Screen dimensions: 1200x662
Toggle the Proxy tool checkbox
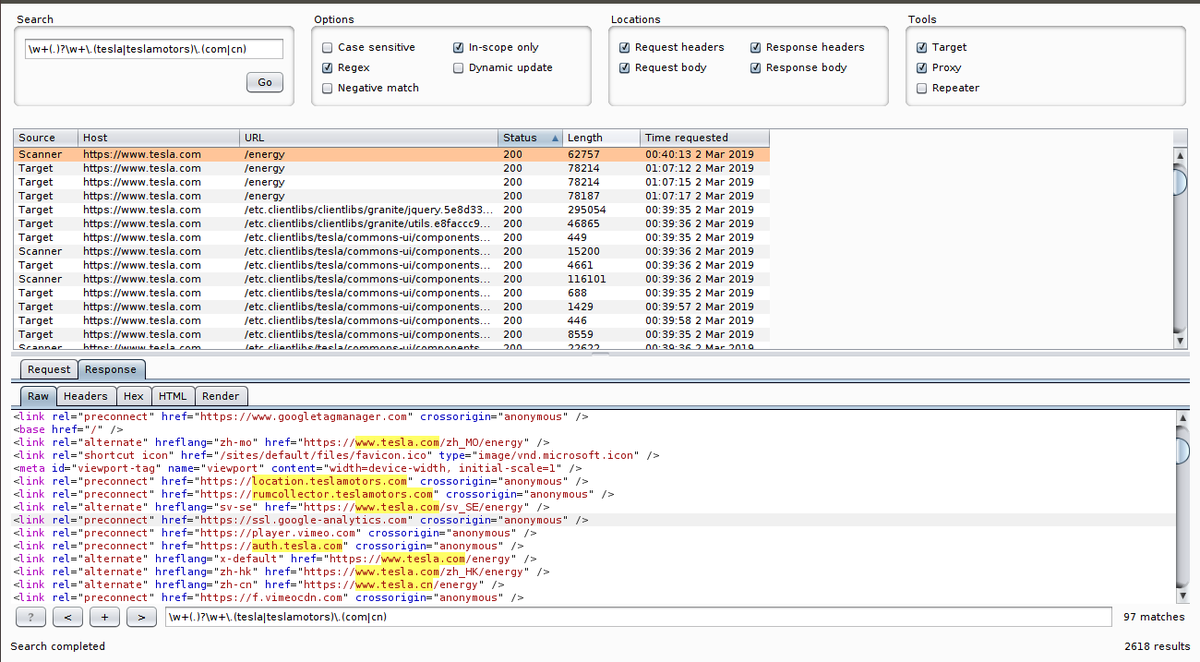pyautogui.click(x=921, y=68)
